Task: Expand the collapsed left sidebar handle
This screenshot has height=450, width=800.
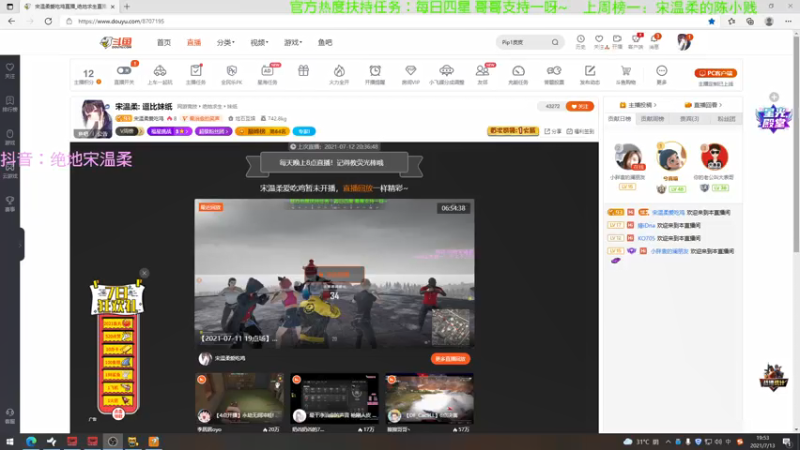Action: [x=21, y=245]
